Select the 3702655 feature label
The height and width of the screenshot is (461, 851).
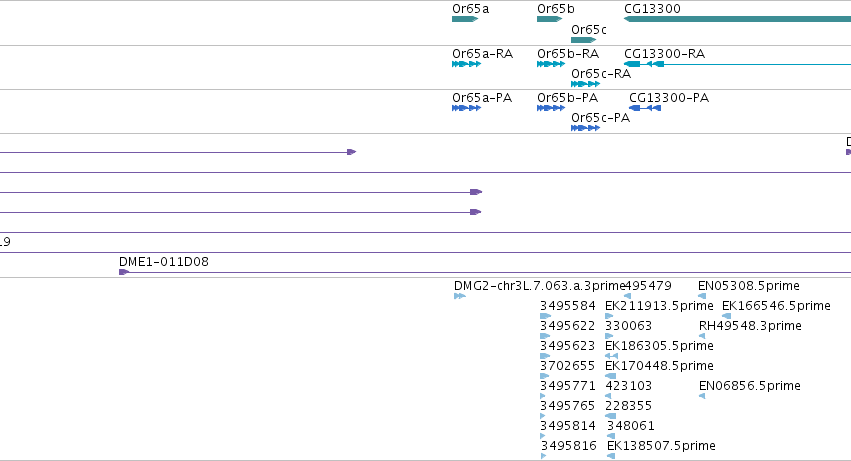(568, 366)
